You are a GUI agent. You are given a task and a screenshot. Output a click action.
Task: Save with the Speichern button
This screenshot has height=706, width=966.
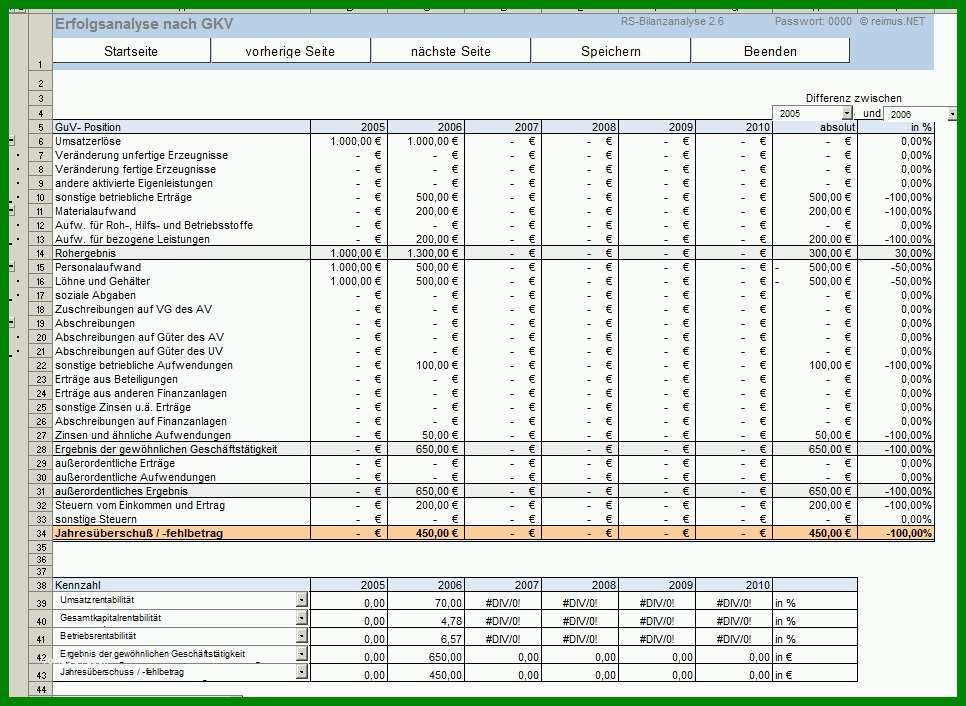click(611, 51)
